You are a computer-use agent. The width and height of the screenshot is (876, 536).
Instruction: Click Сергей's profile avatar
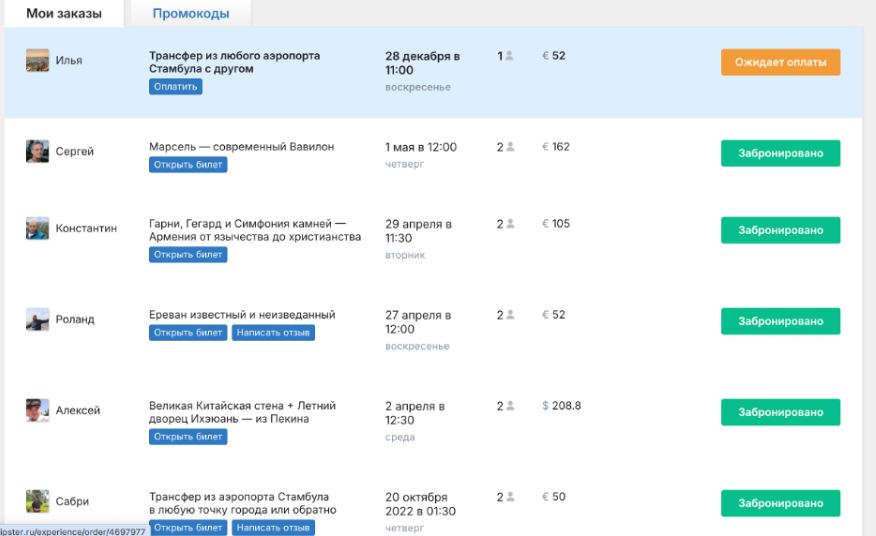(x=37, y=152)
